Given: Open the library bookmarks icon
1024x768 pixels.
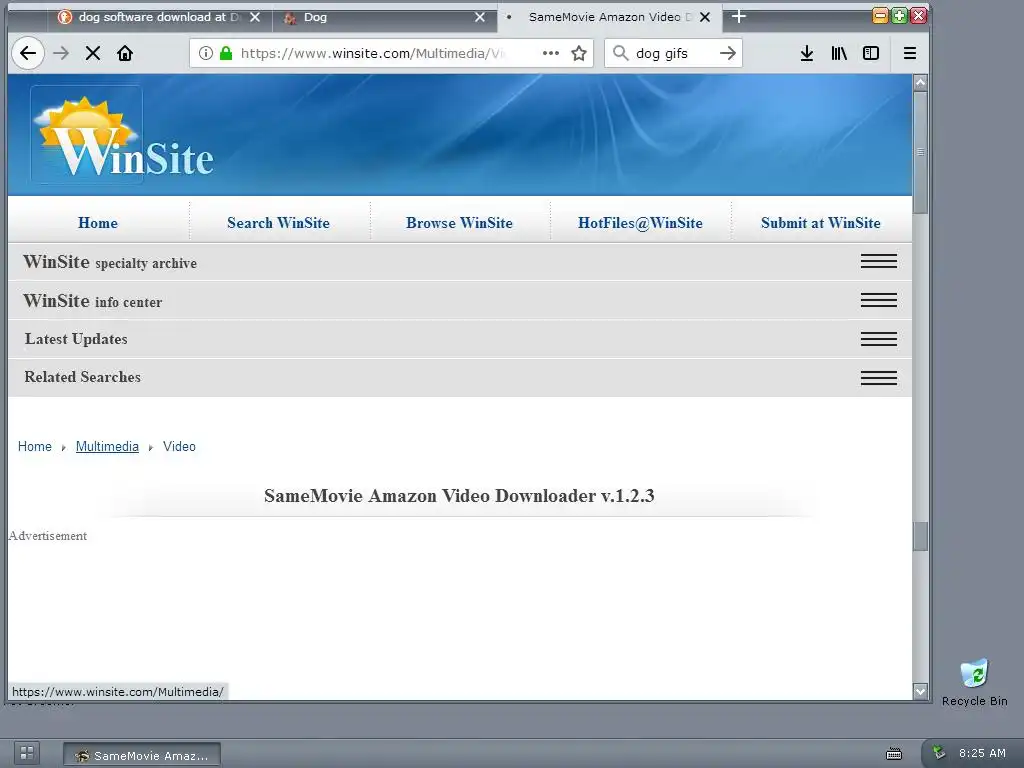Looking at the screenshot, I should (x=839, y=53).
